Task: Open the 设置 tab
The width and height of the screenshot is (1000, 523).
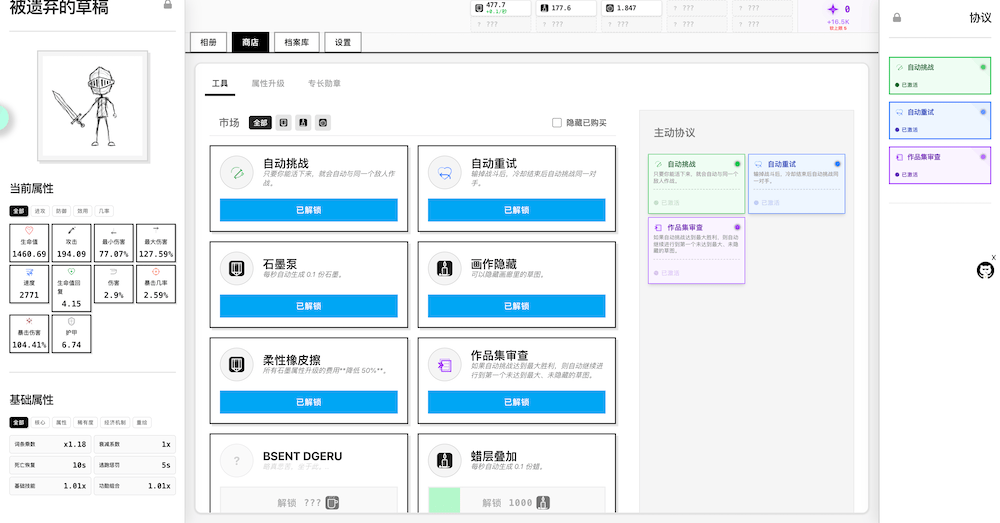Action: [343, 42]
